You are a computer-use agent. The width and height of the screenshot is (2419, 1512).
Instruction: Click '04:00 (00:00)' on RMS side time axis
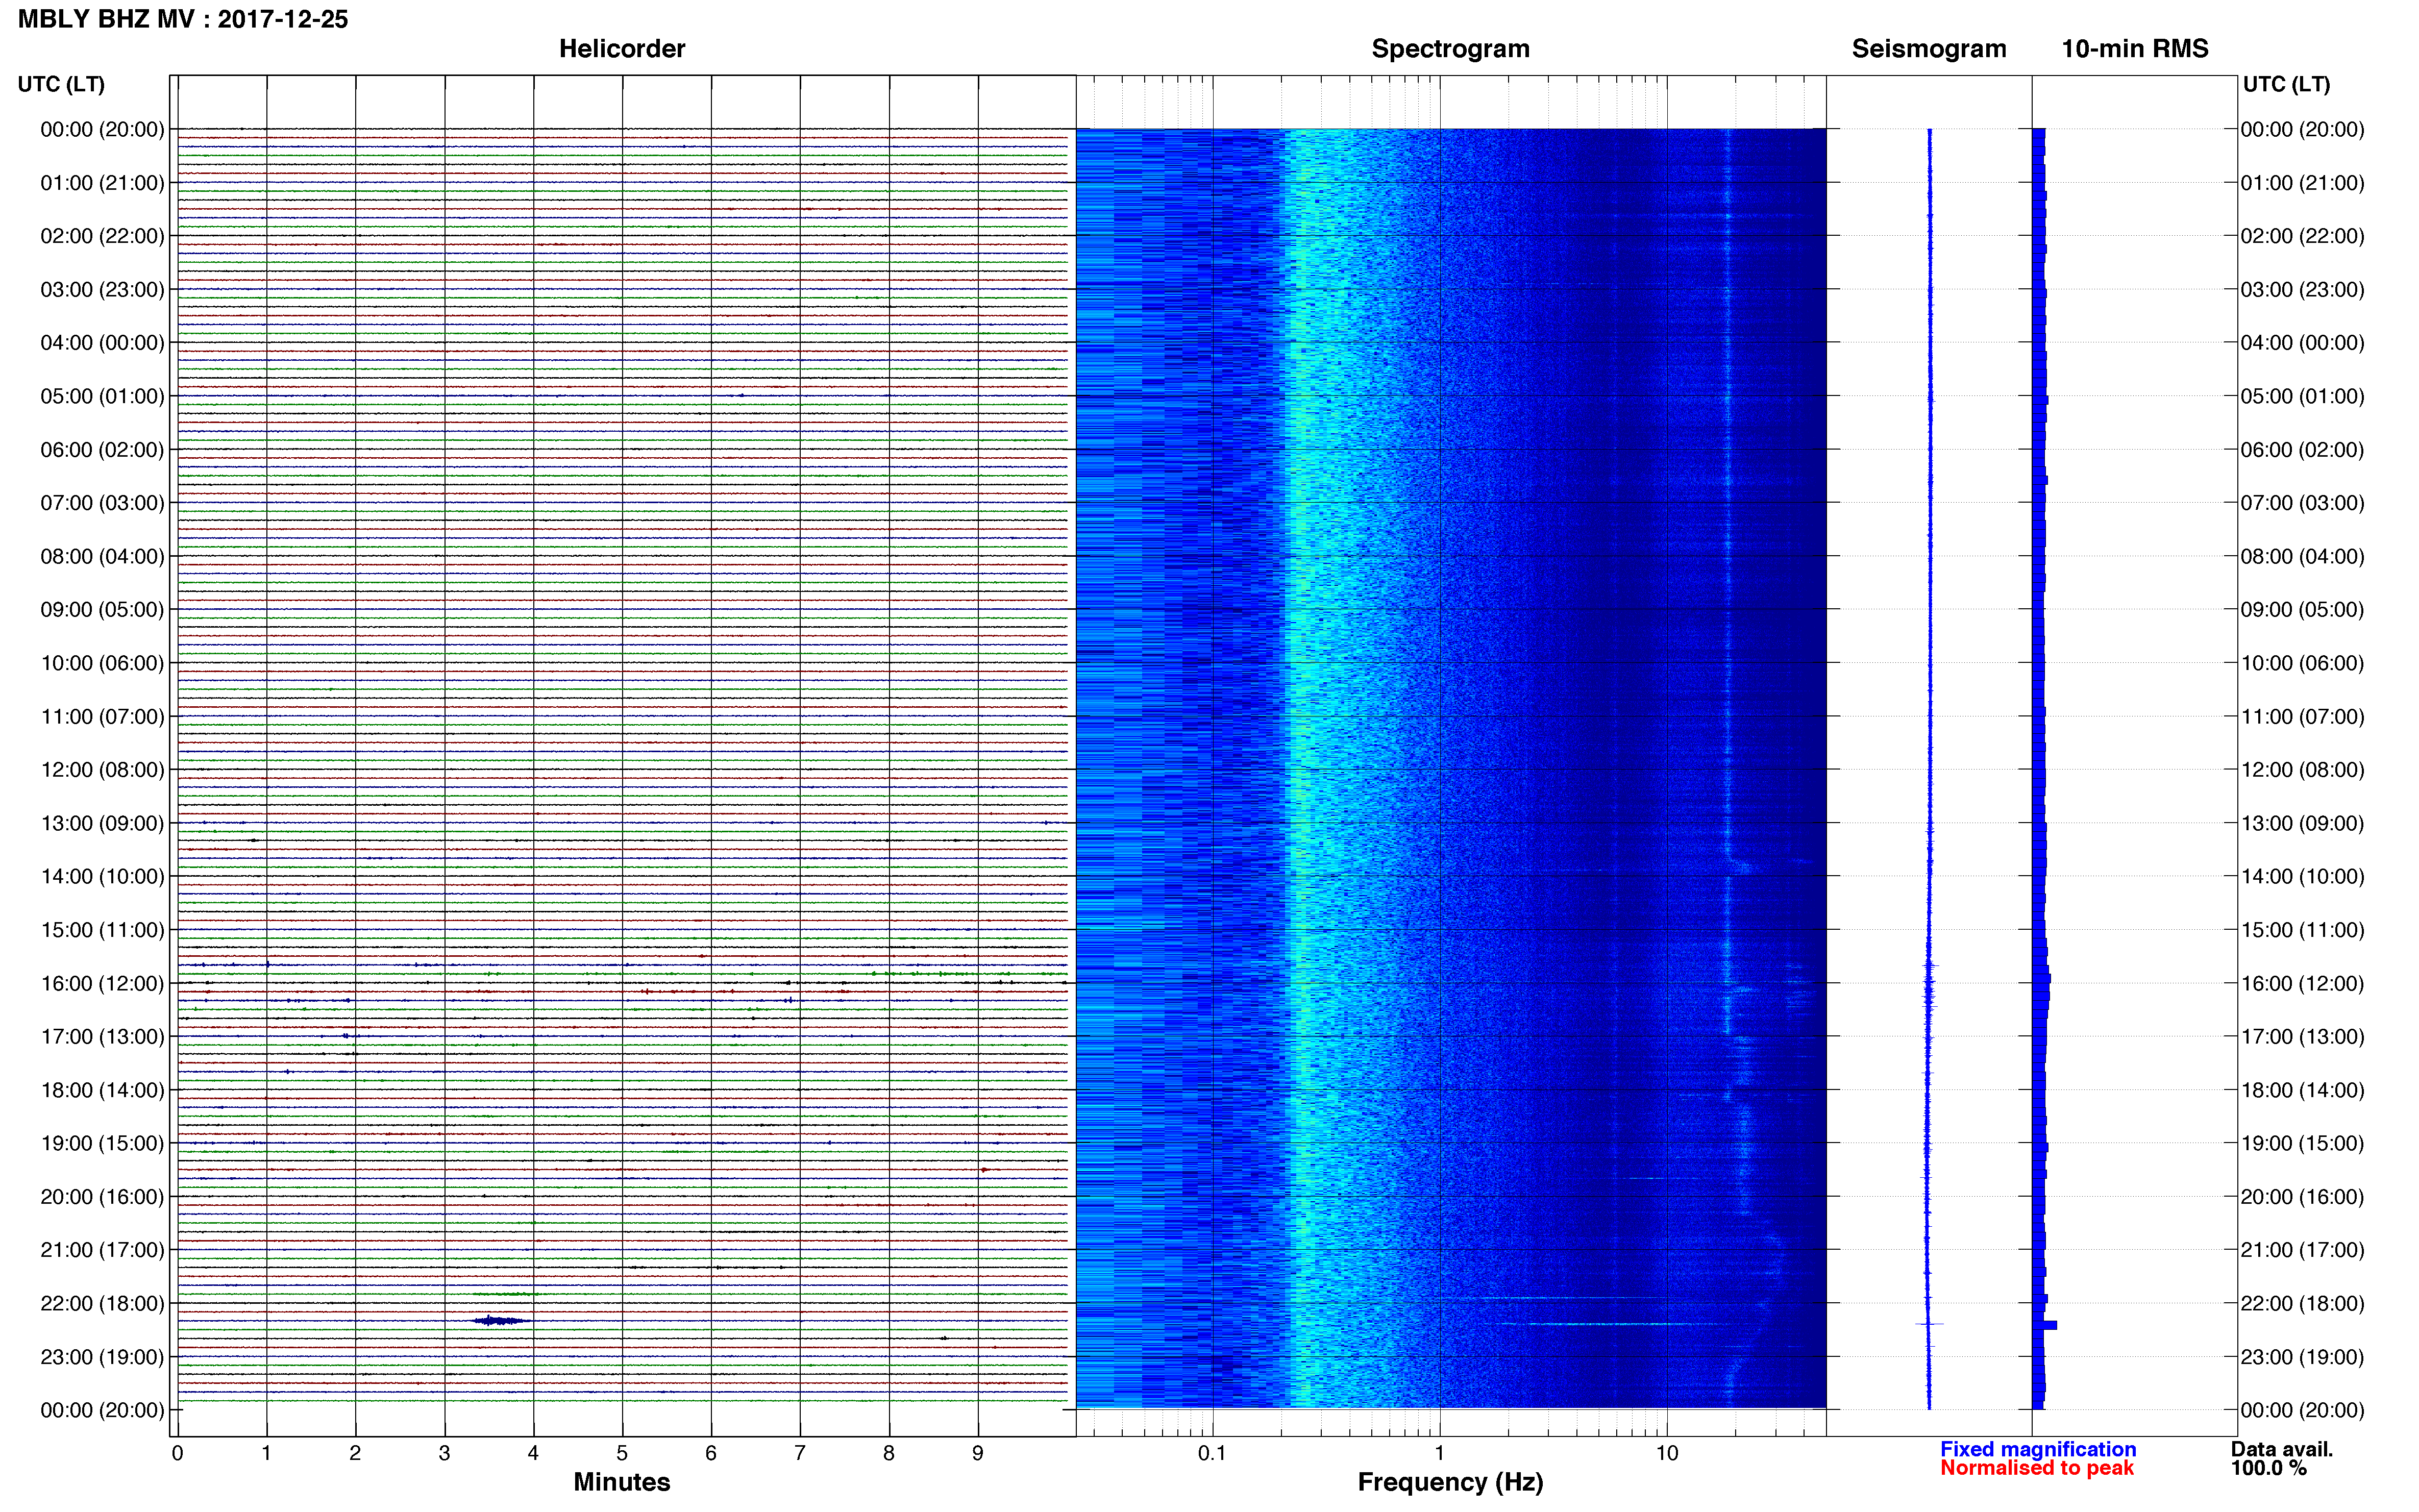tap(2302, 343)
